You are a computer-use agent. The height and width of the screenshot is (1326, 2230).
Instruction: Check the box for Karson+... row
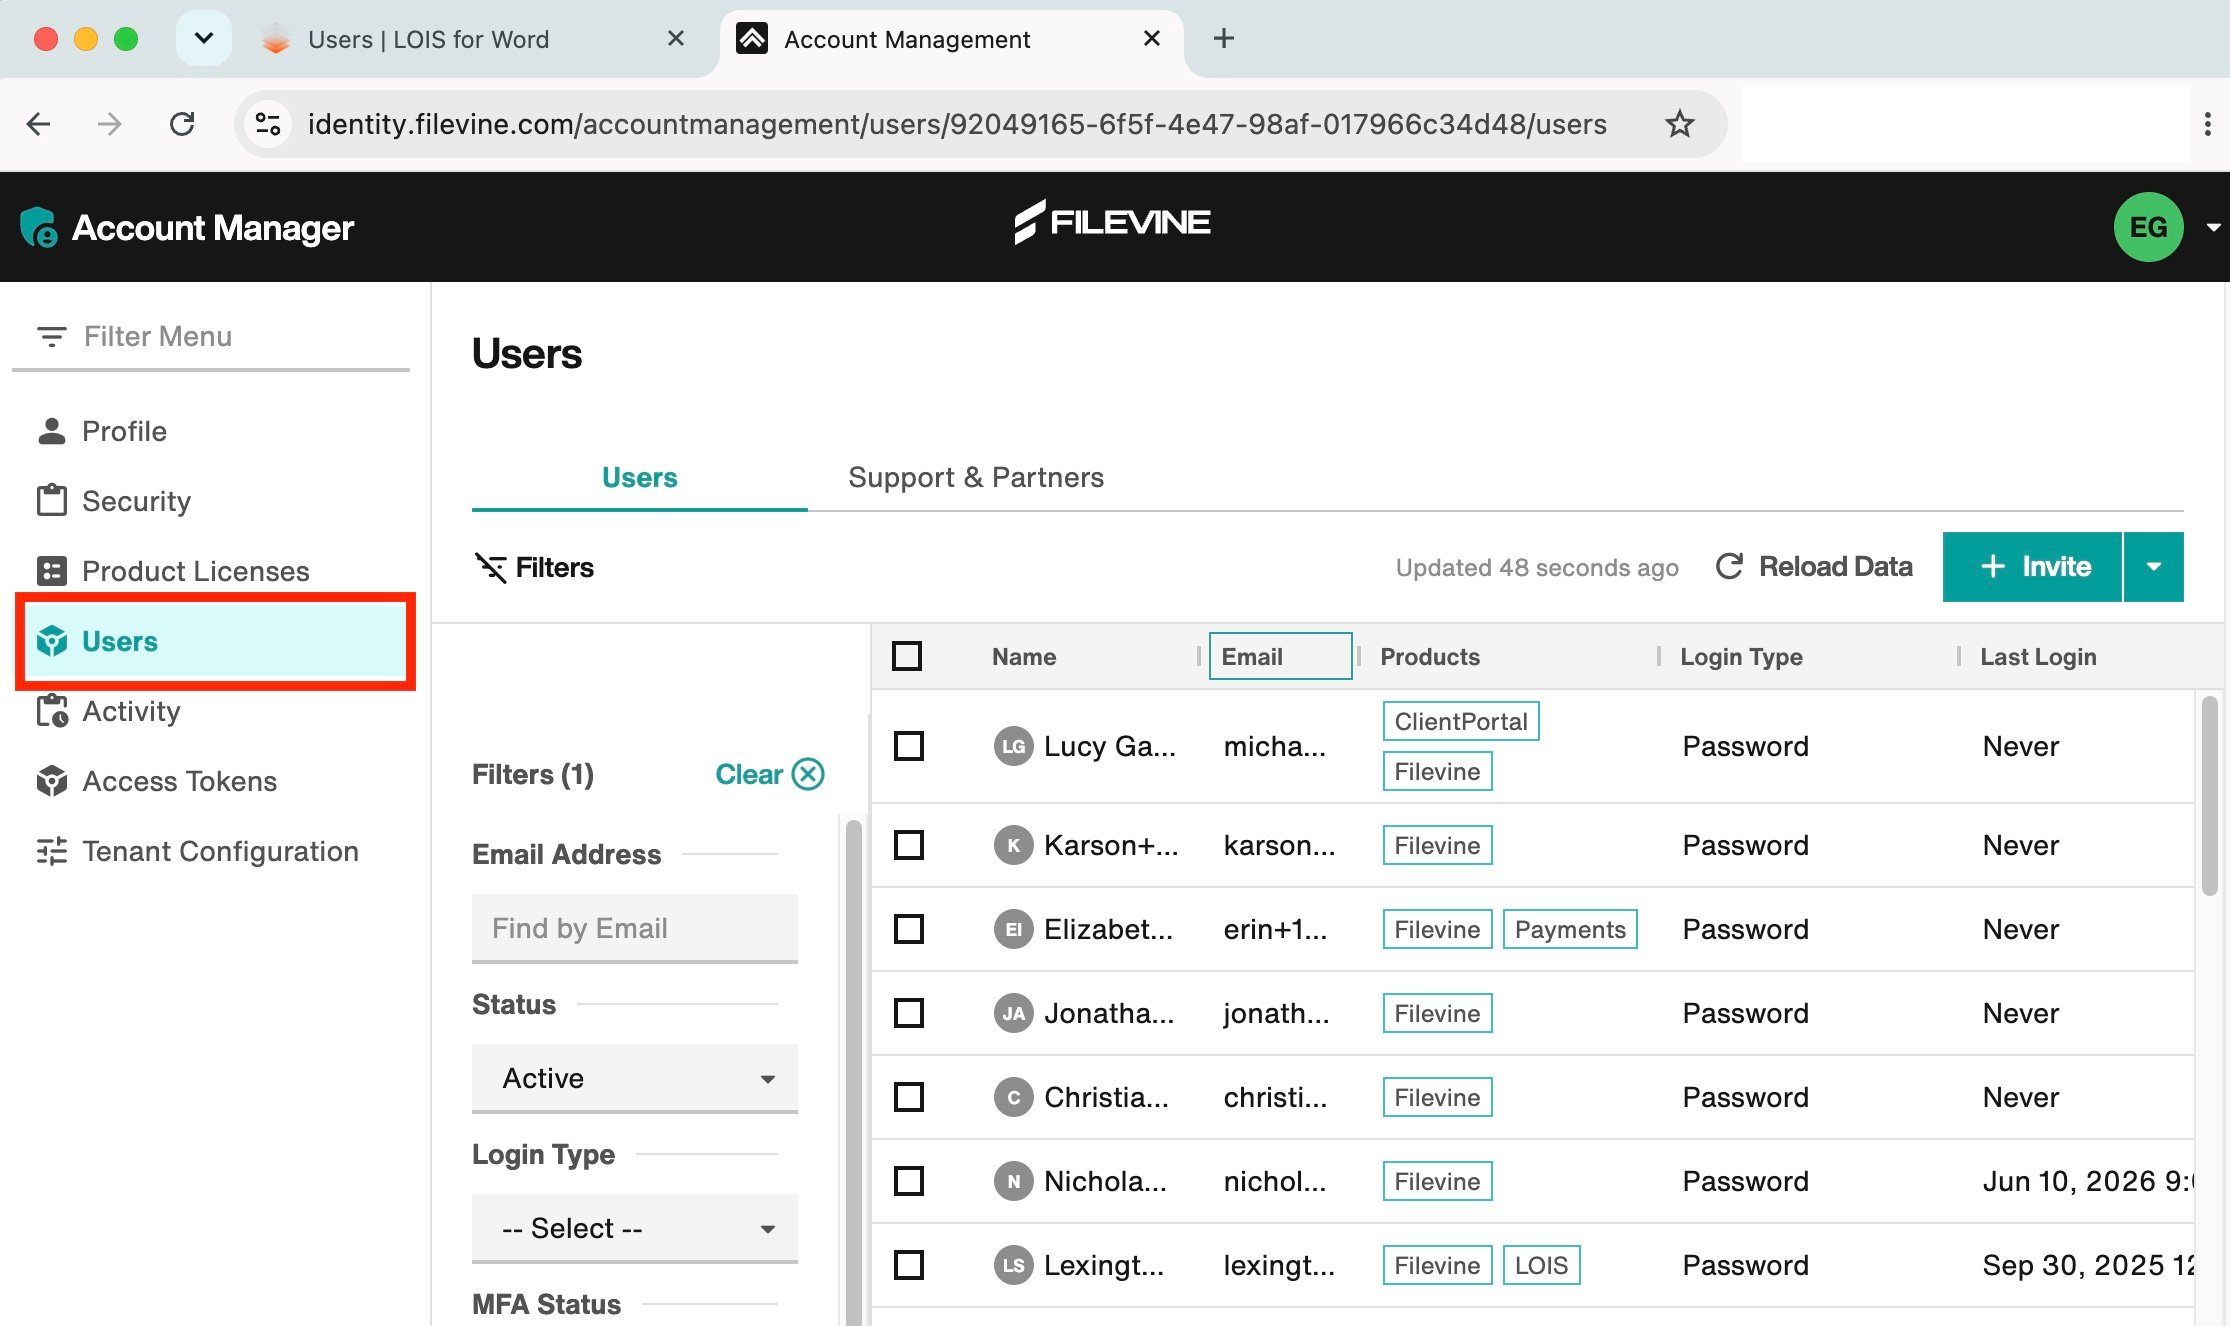(x=908, y=845)
